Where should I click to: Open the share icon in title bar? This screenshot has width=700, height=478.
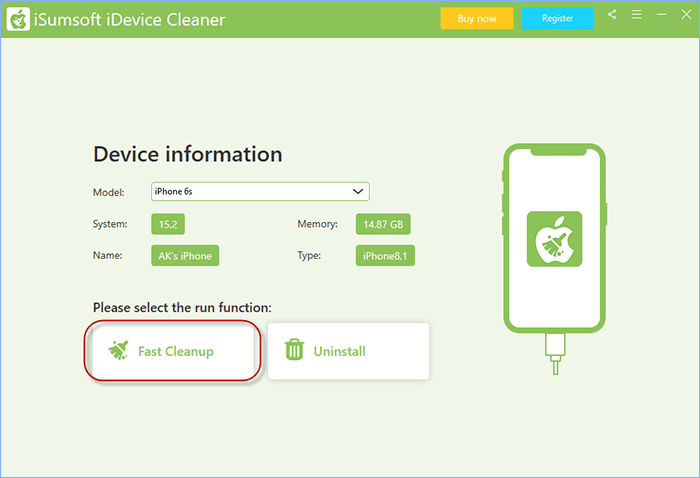coord(612,15)
